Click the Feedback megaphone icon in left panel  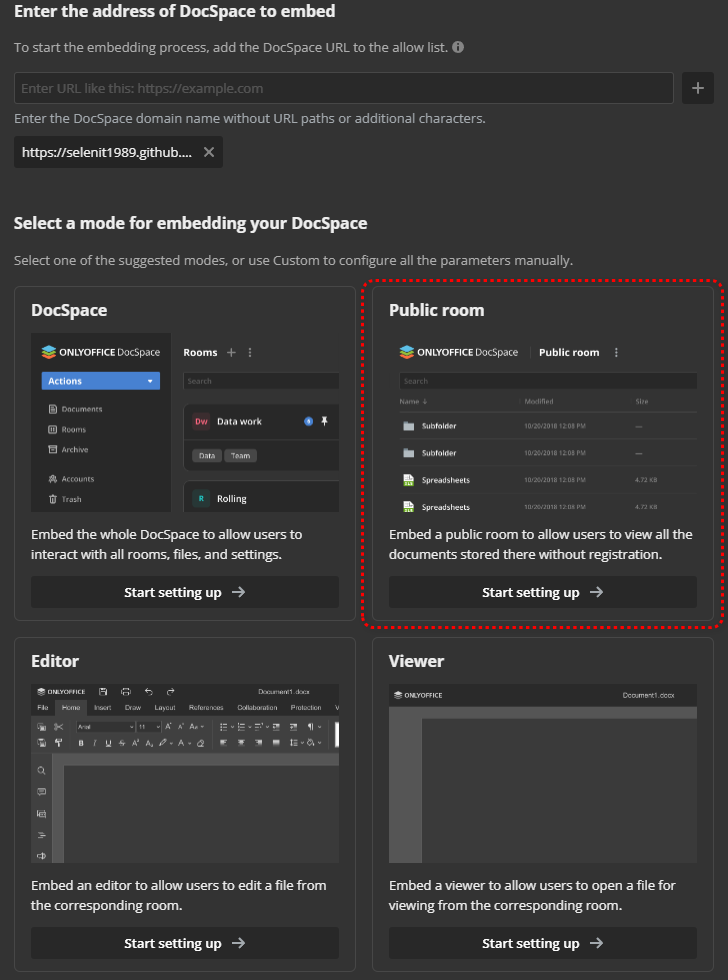42,856
